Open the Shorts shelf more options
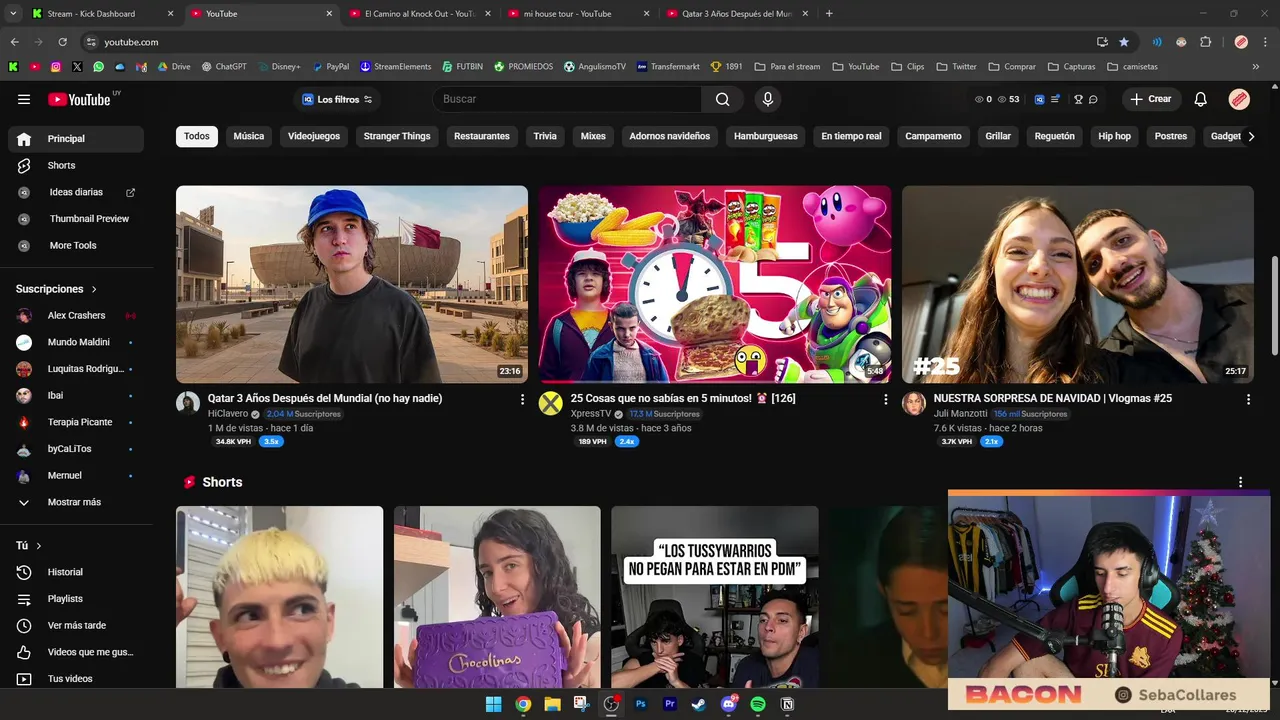This screenshot has width=1280, height=720. pyautogui.click(x=1240, y=482)
